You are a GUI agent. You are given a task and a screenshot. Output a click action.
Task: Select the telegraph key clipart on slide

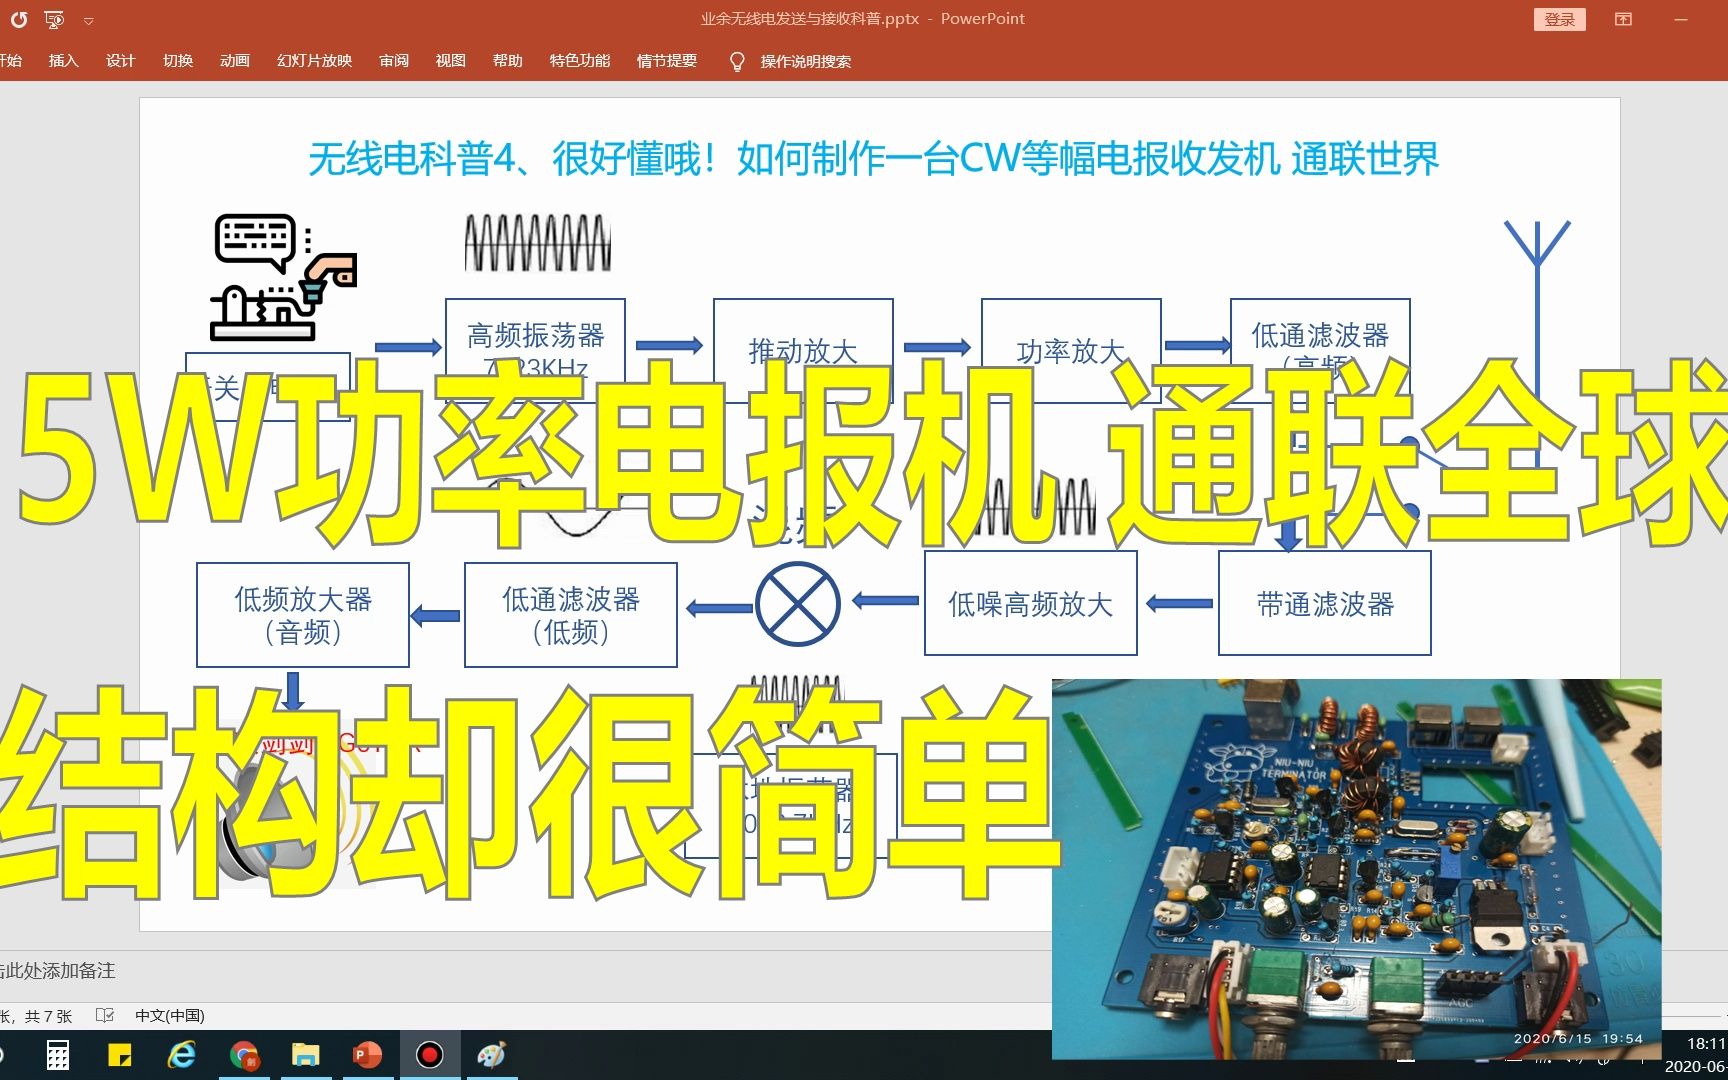[283, 277]
